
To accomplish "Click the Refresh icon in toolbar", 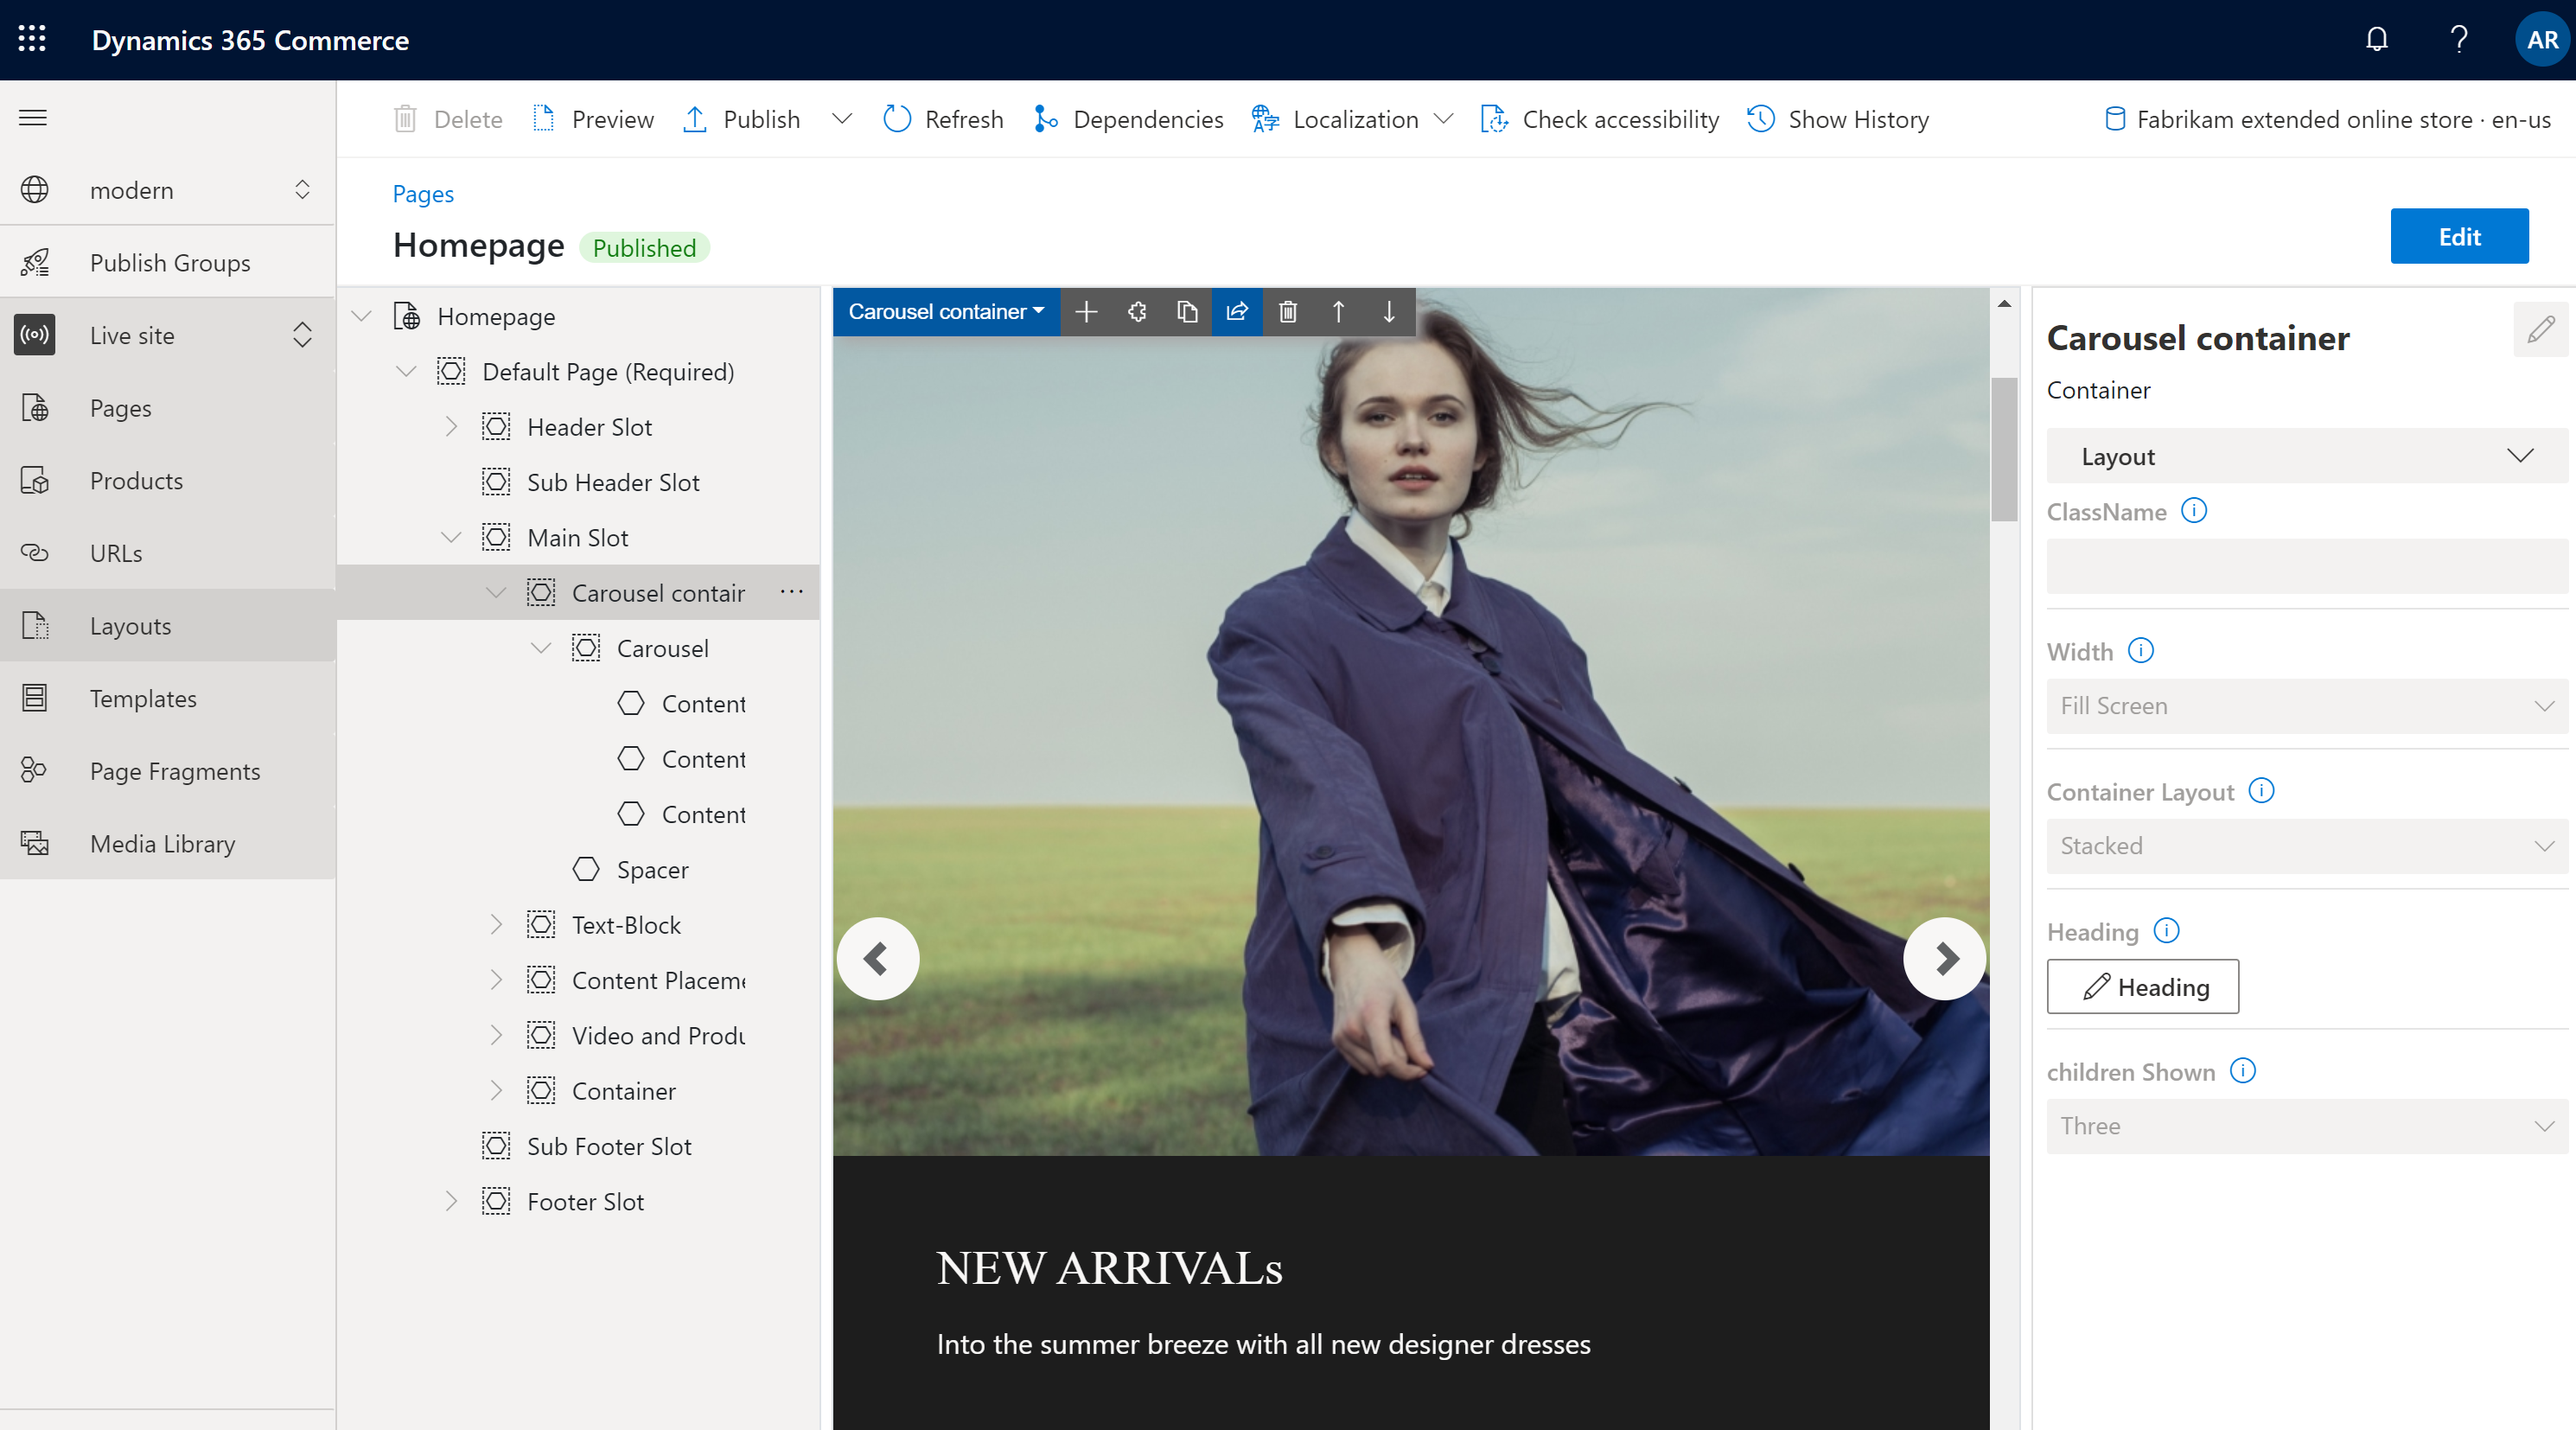I will pos(895,118).
